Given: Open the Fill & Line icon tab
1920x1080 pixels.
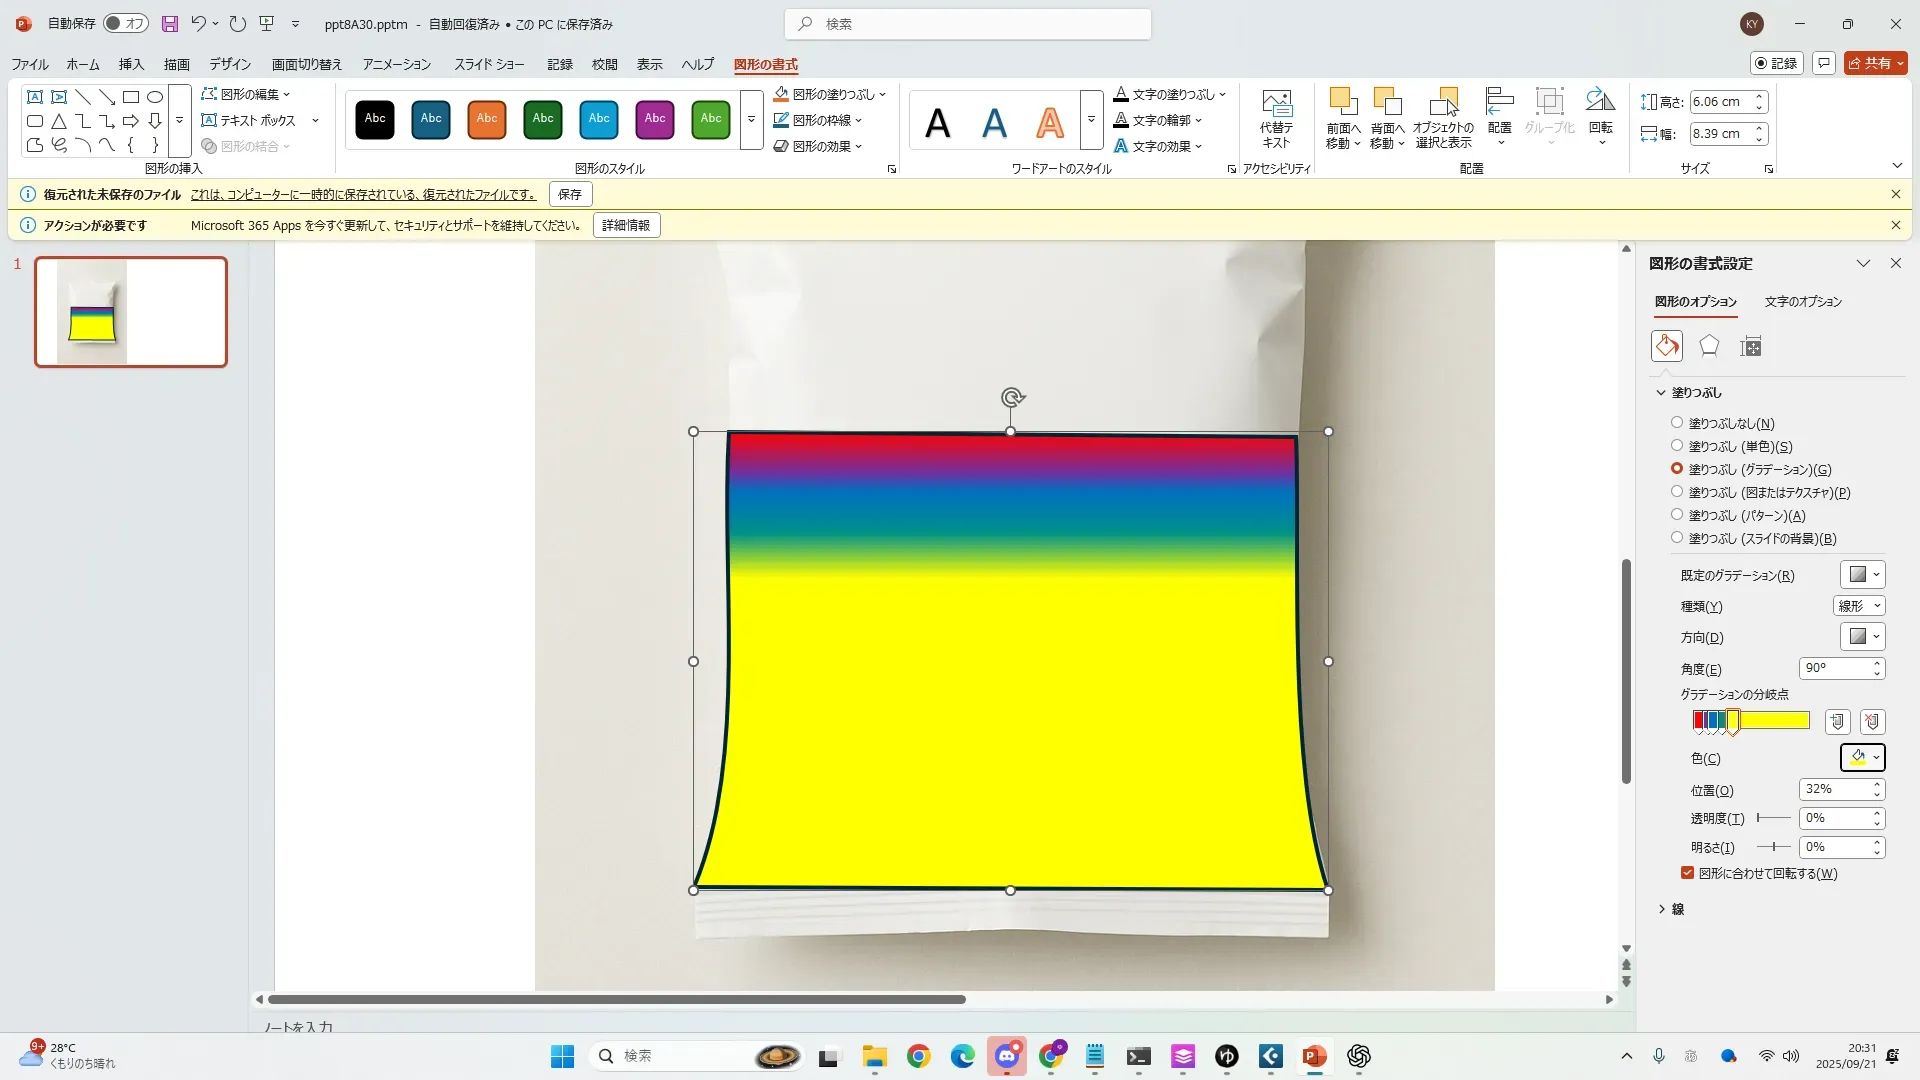Looking at the screenshot, I should (x=1666, y=346).
